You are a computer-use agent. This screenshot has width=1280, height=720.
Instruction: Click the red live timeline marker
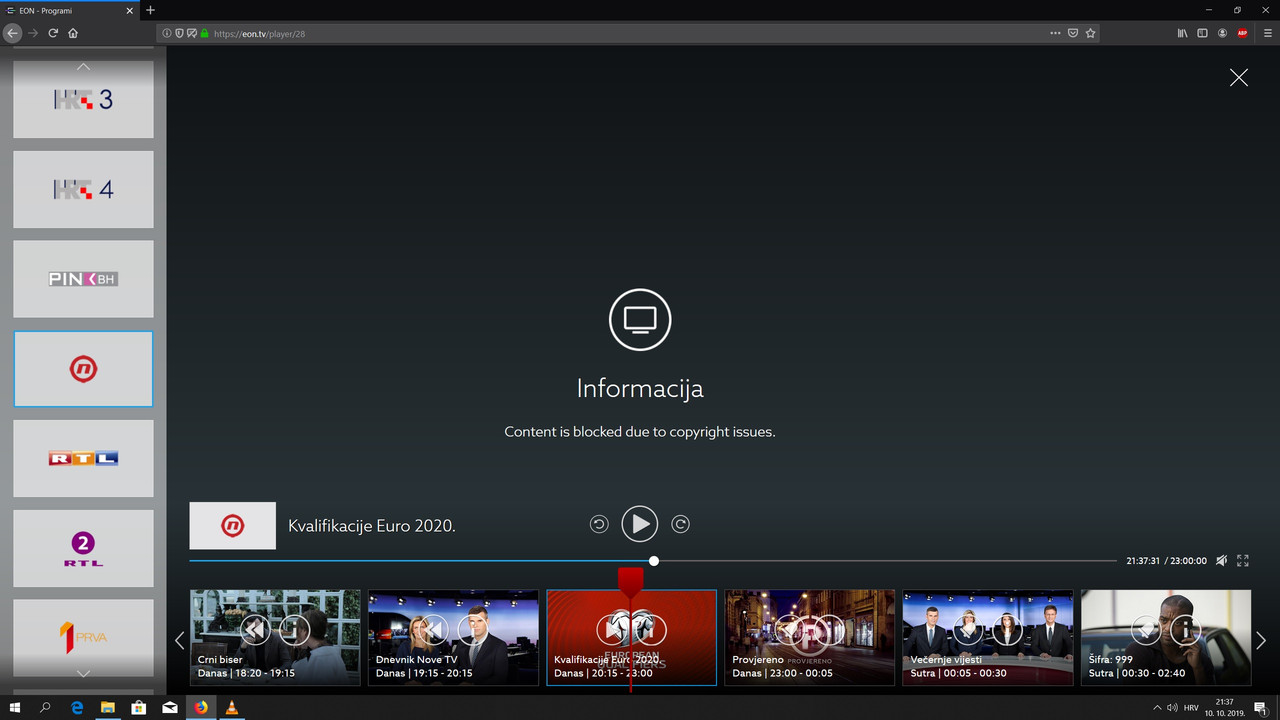click(x=630, y=582)
